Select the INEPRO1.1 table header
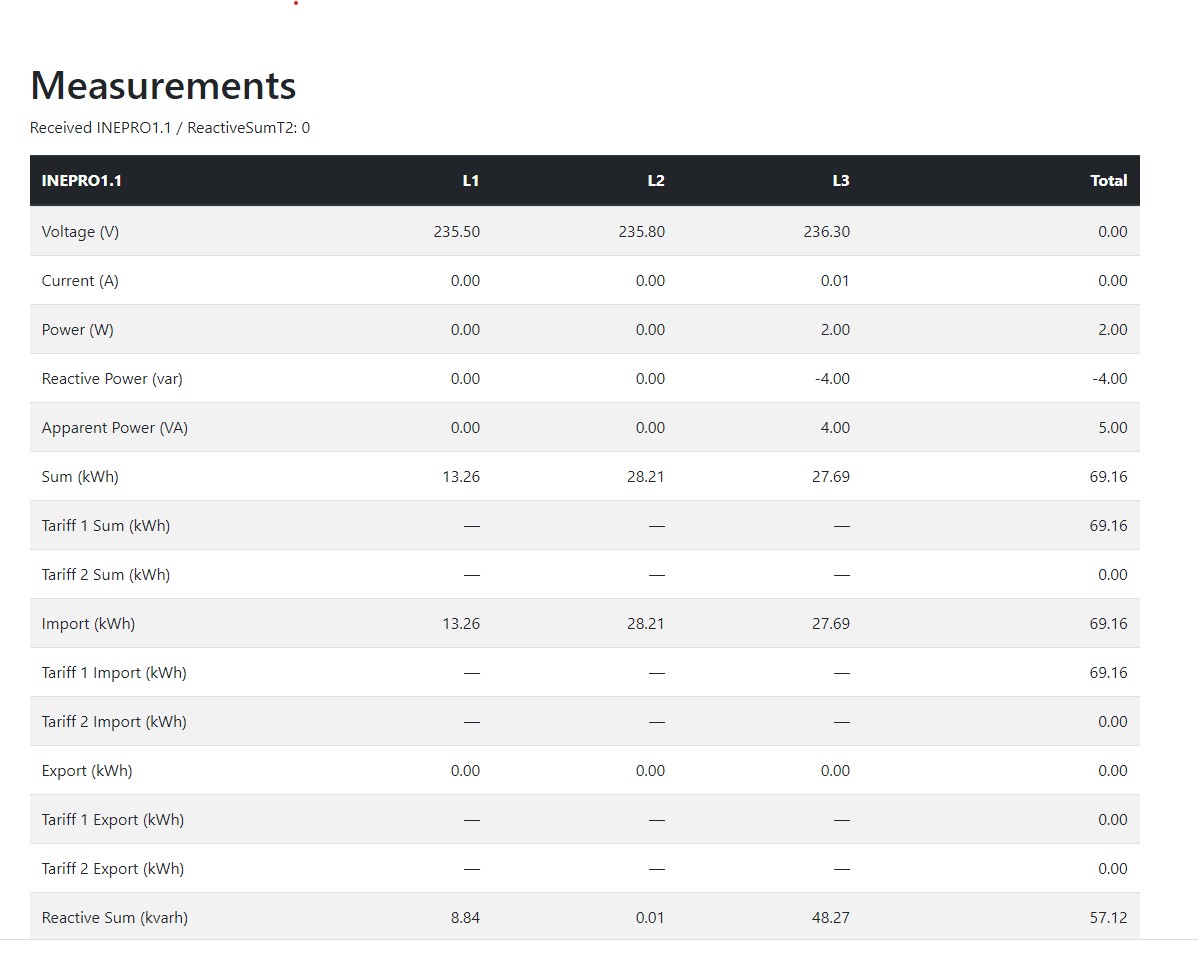This screenshot has height=958, width=1198. (x=82, y=181)
